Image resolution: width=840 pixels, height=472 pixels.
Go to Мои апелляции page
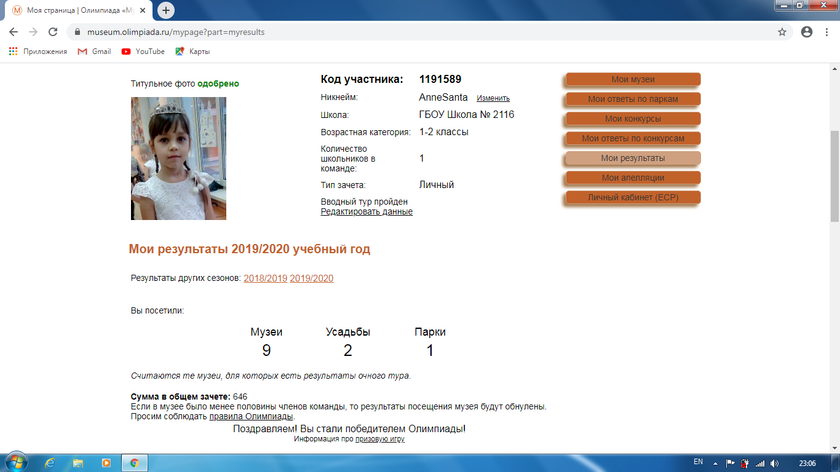632,178
